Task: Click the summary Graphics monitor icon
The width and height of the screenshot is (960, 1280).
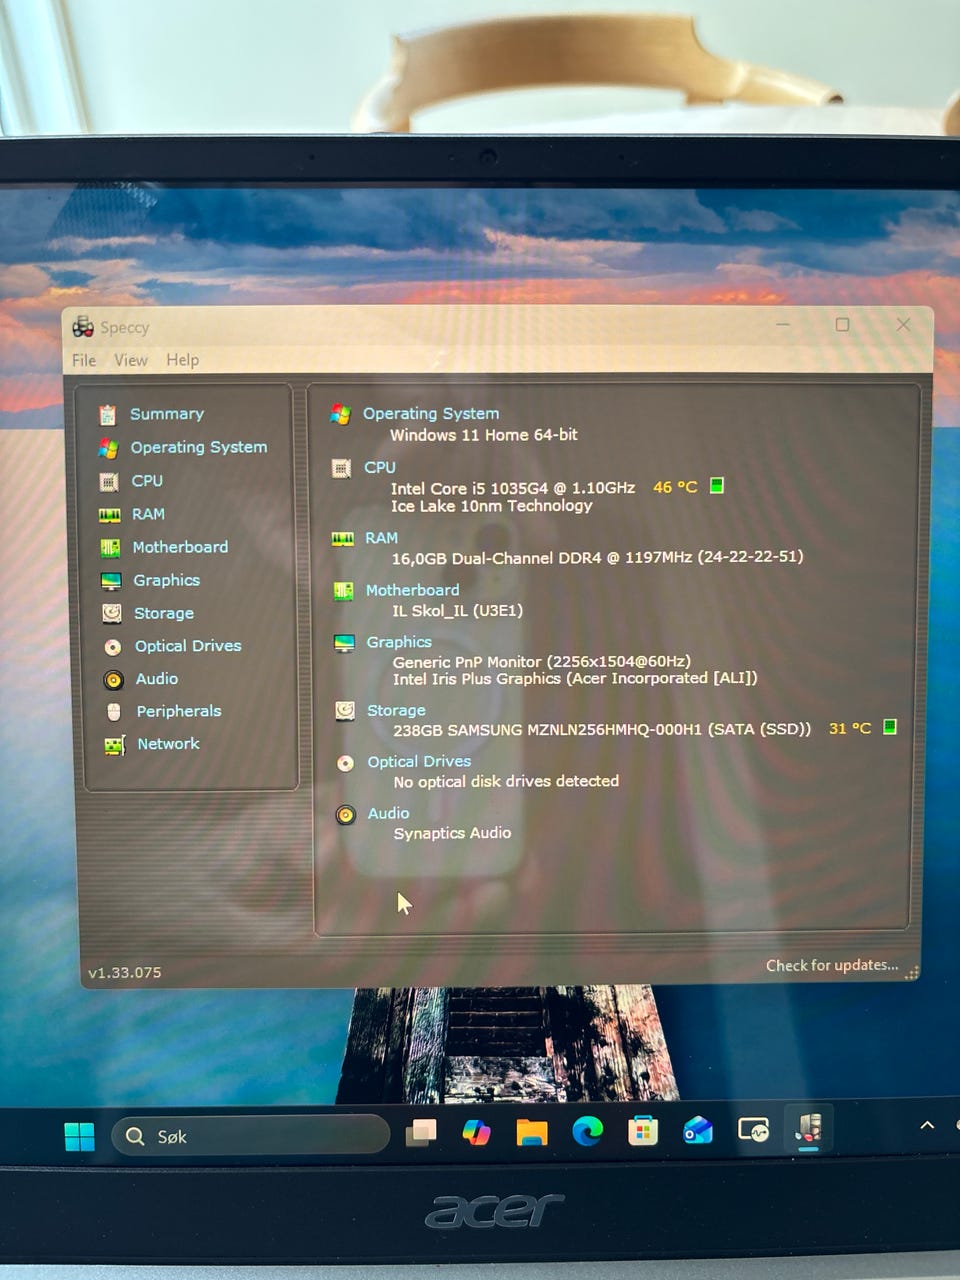Action: pyautogui.click(x=344, y=643)
